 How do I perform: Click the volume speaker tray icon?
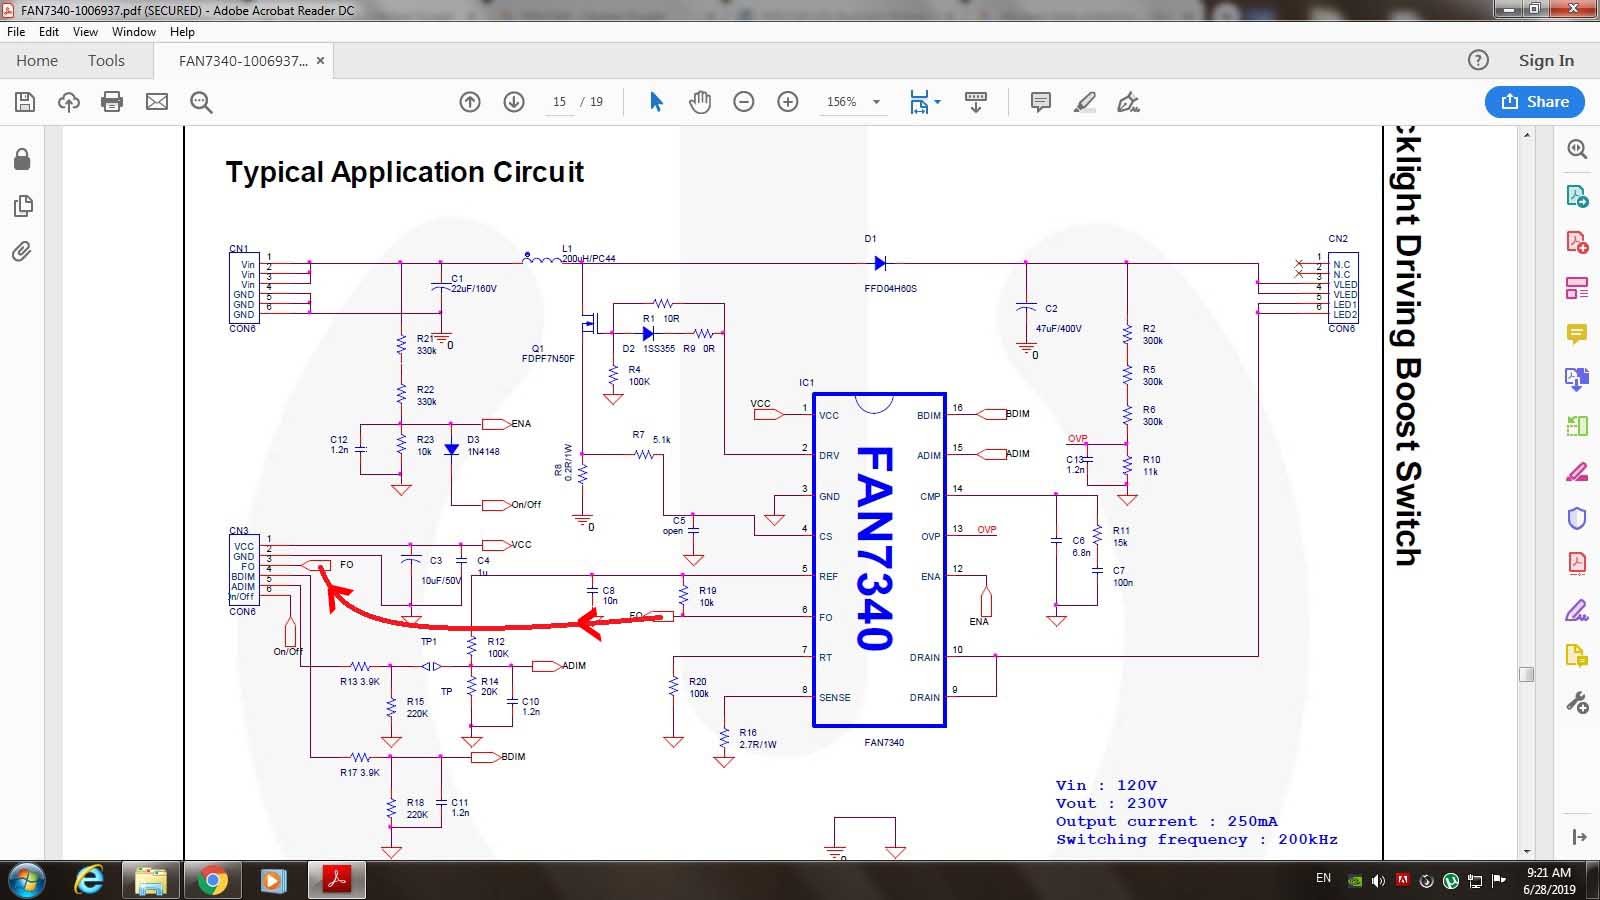pyautogui.click(x=1378, y=880)
